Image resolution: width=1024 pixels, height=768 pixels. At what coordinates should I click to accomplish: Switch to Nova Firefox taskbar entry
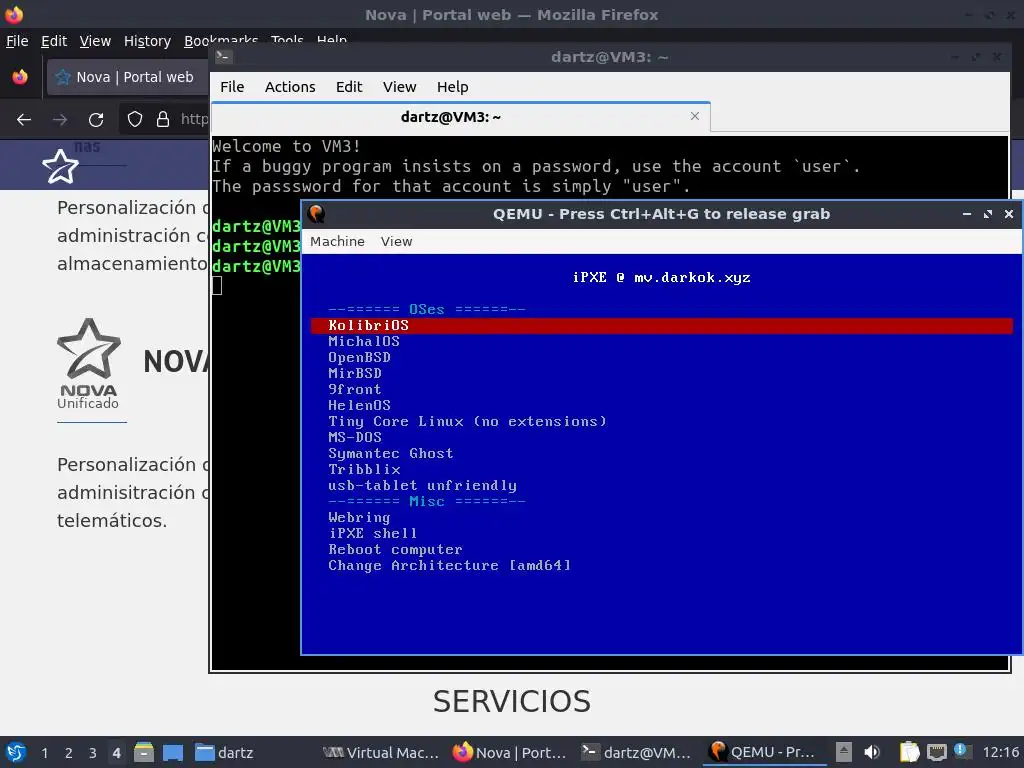(509, 752)
